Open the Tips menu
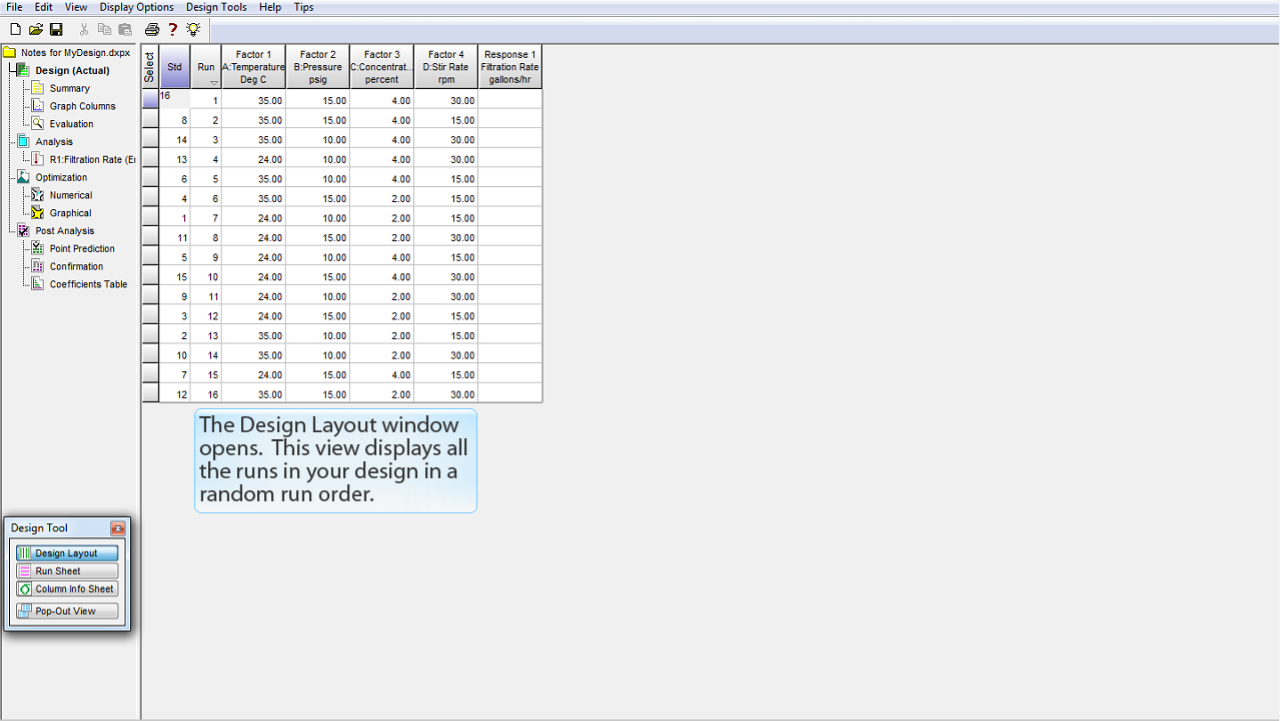 303,7
